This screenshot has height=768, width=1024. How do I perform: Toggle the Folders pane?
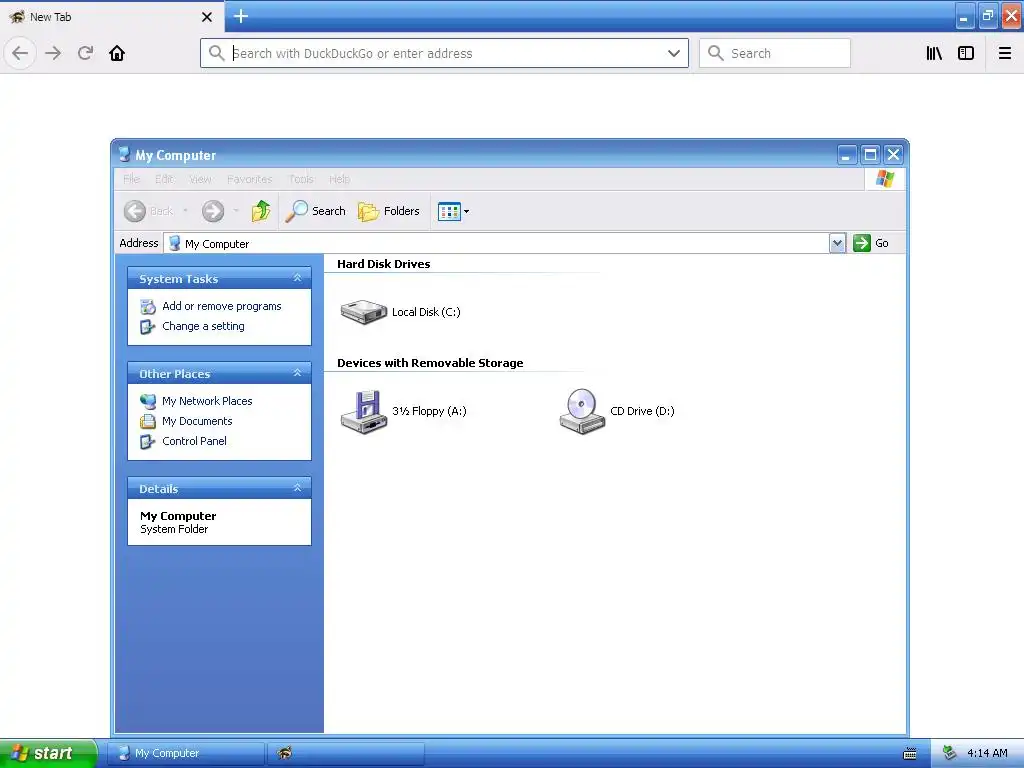[389, 211]
